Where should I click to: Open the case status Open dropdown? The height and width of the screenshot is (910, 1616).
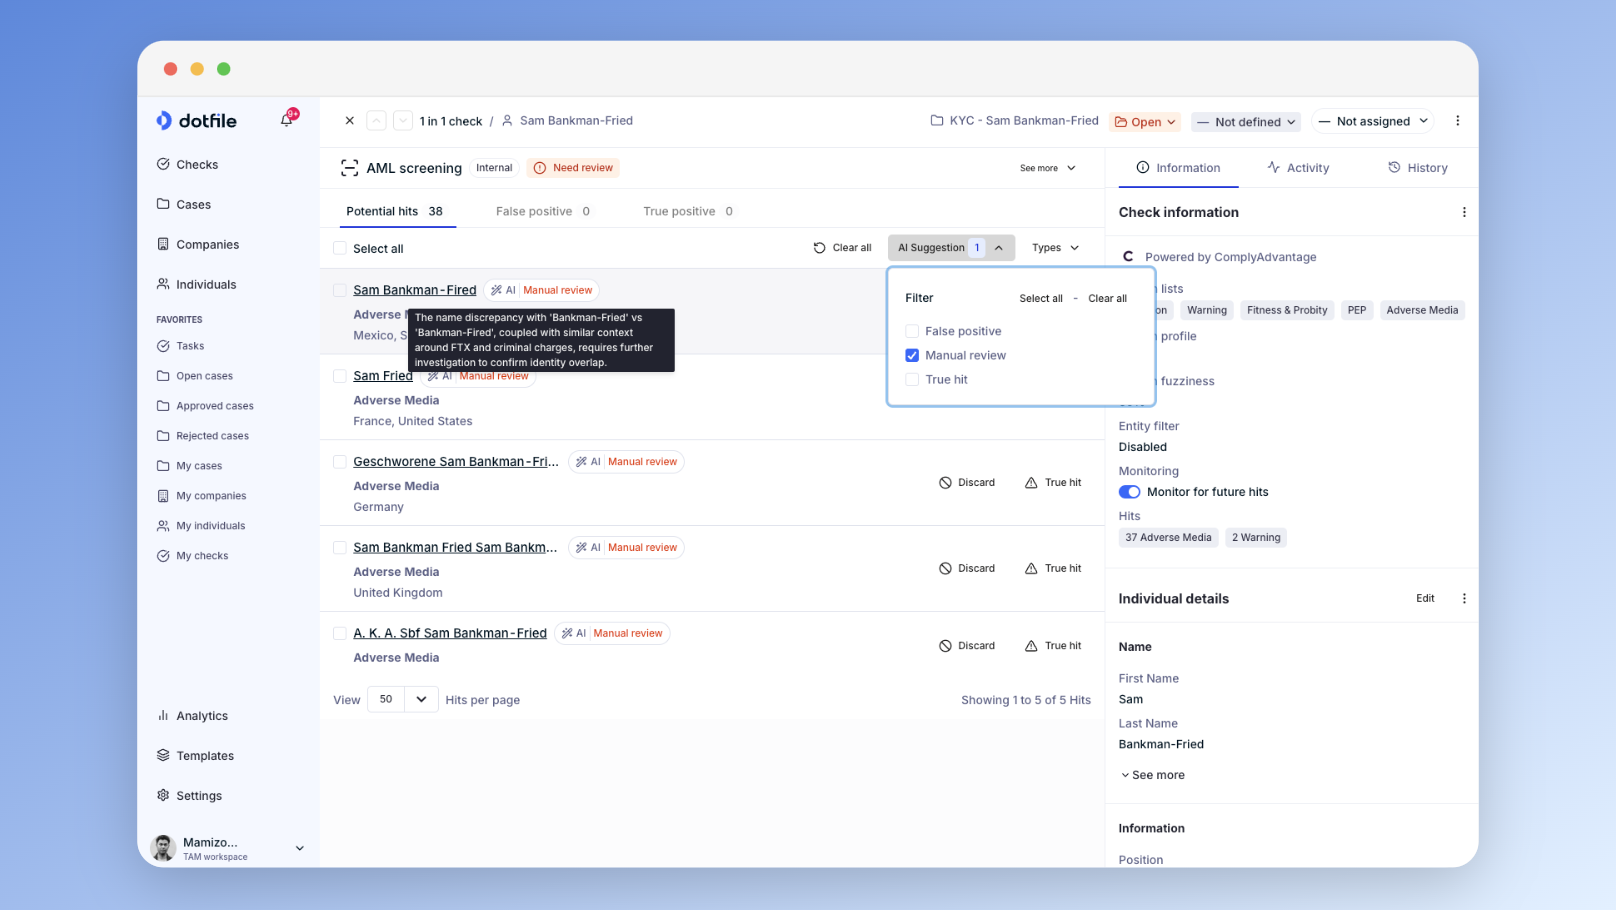1145,122
